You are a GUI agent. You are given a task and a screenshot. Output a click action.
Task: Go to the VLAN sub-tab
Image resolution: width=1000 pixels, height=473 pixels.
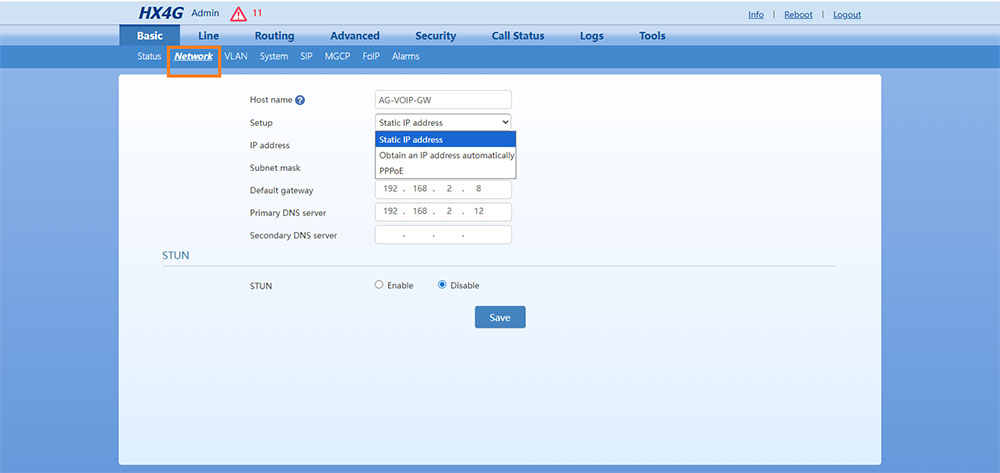(236, 57)
